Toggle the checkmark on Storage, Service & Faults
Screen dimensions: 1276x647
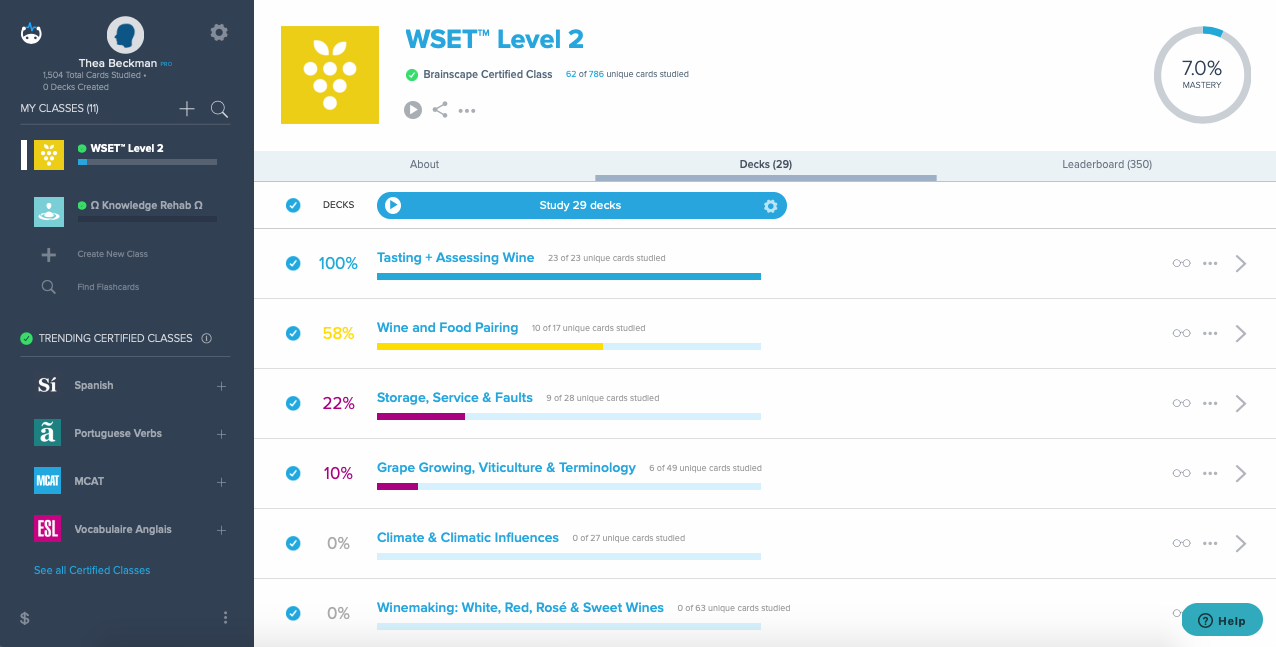[293, 403]
